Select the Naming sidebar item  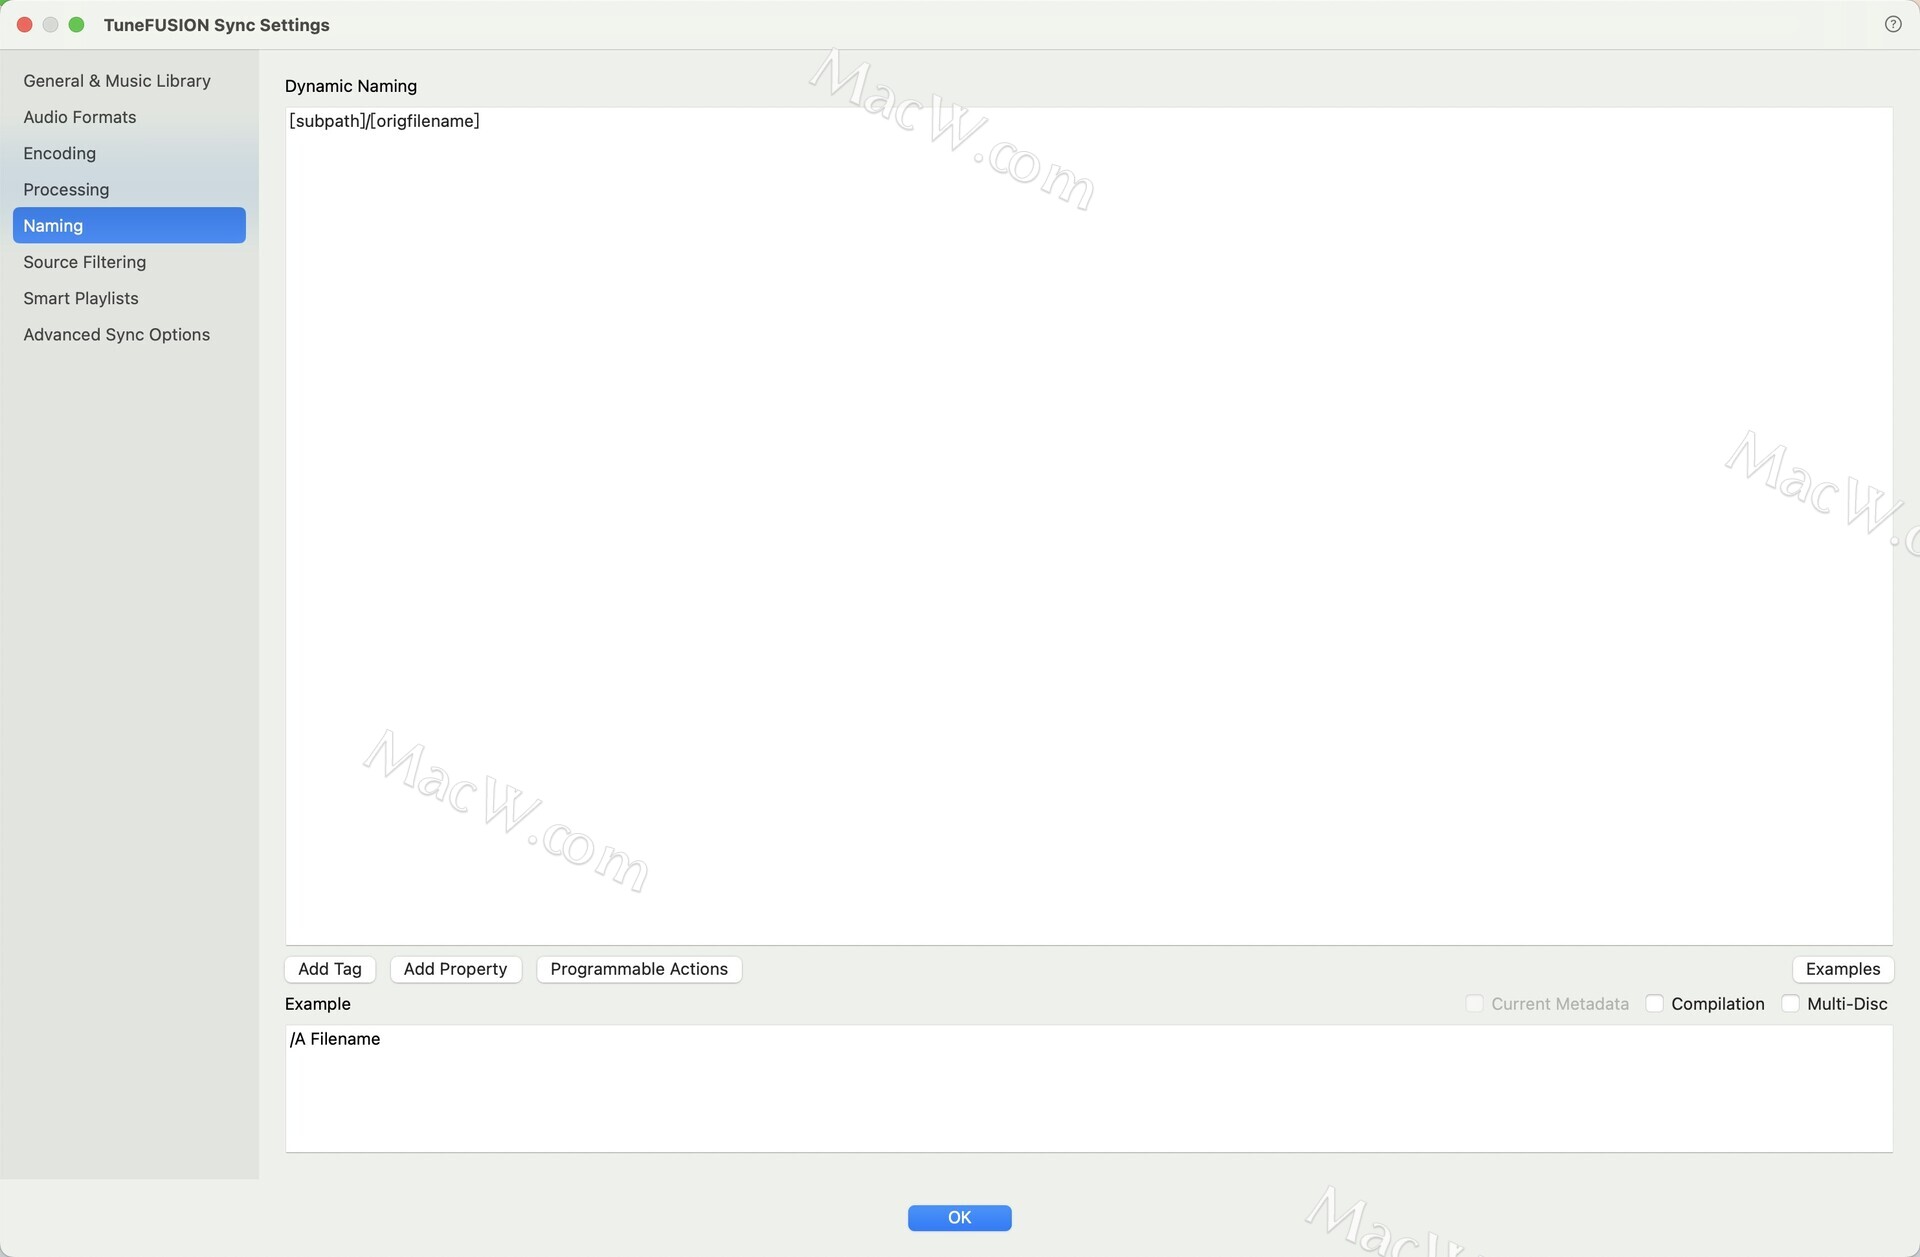pos(129,225)
